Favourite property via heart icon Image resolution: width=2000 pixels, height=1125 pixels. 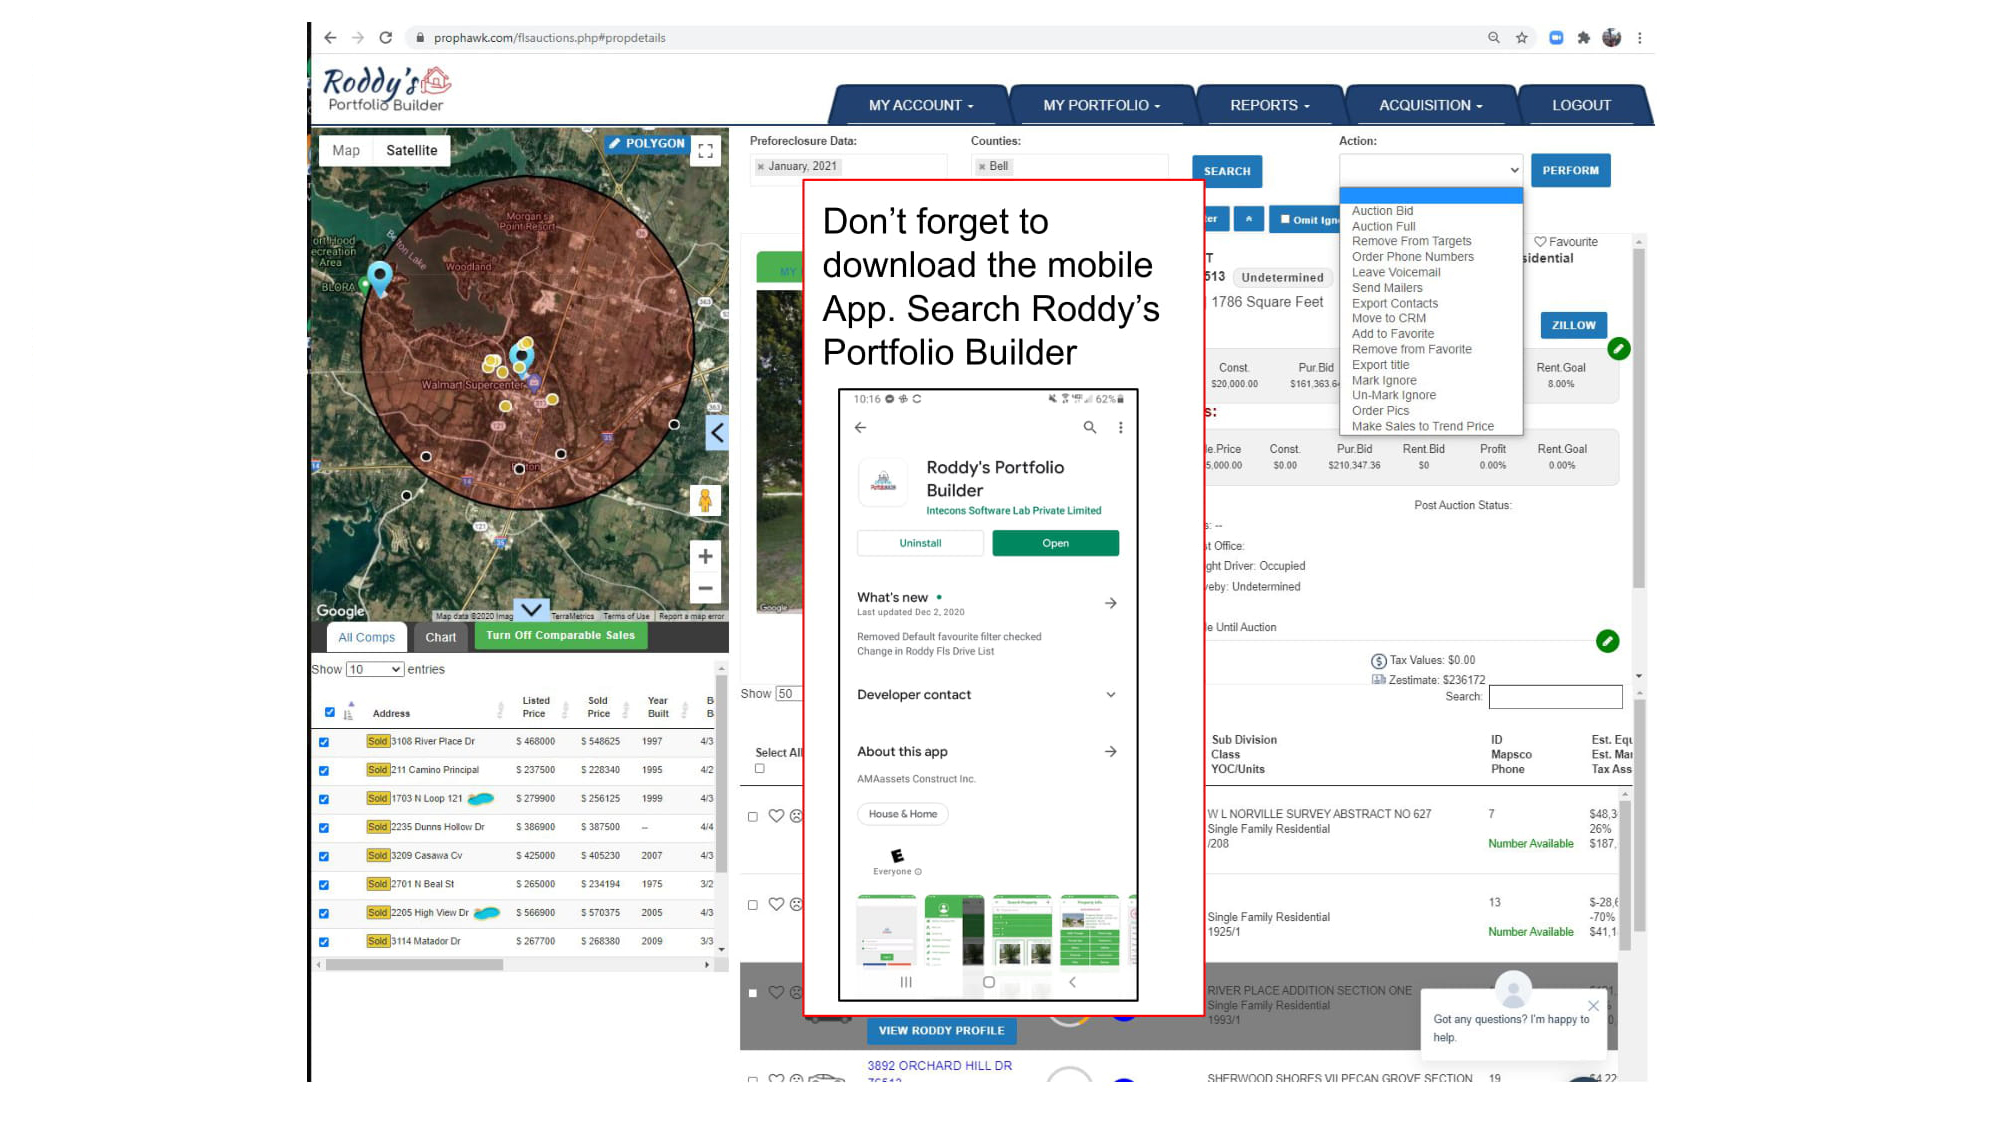(1540, 242)
